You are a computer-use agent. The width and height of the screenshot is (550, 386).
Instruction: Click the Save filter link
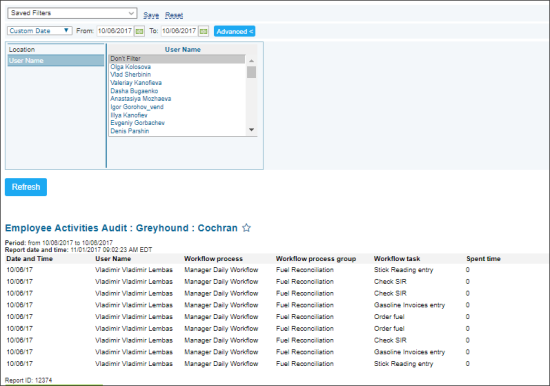(151, 15)
